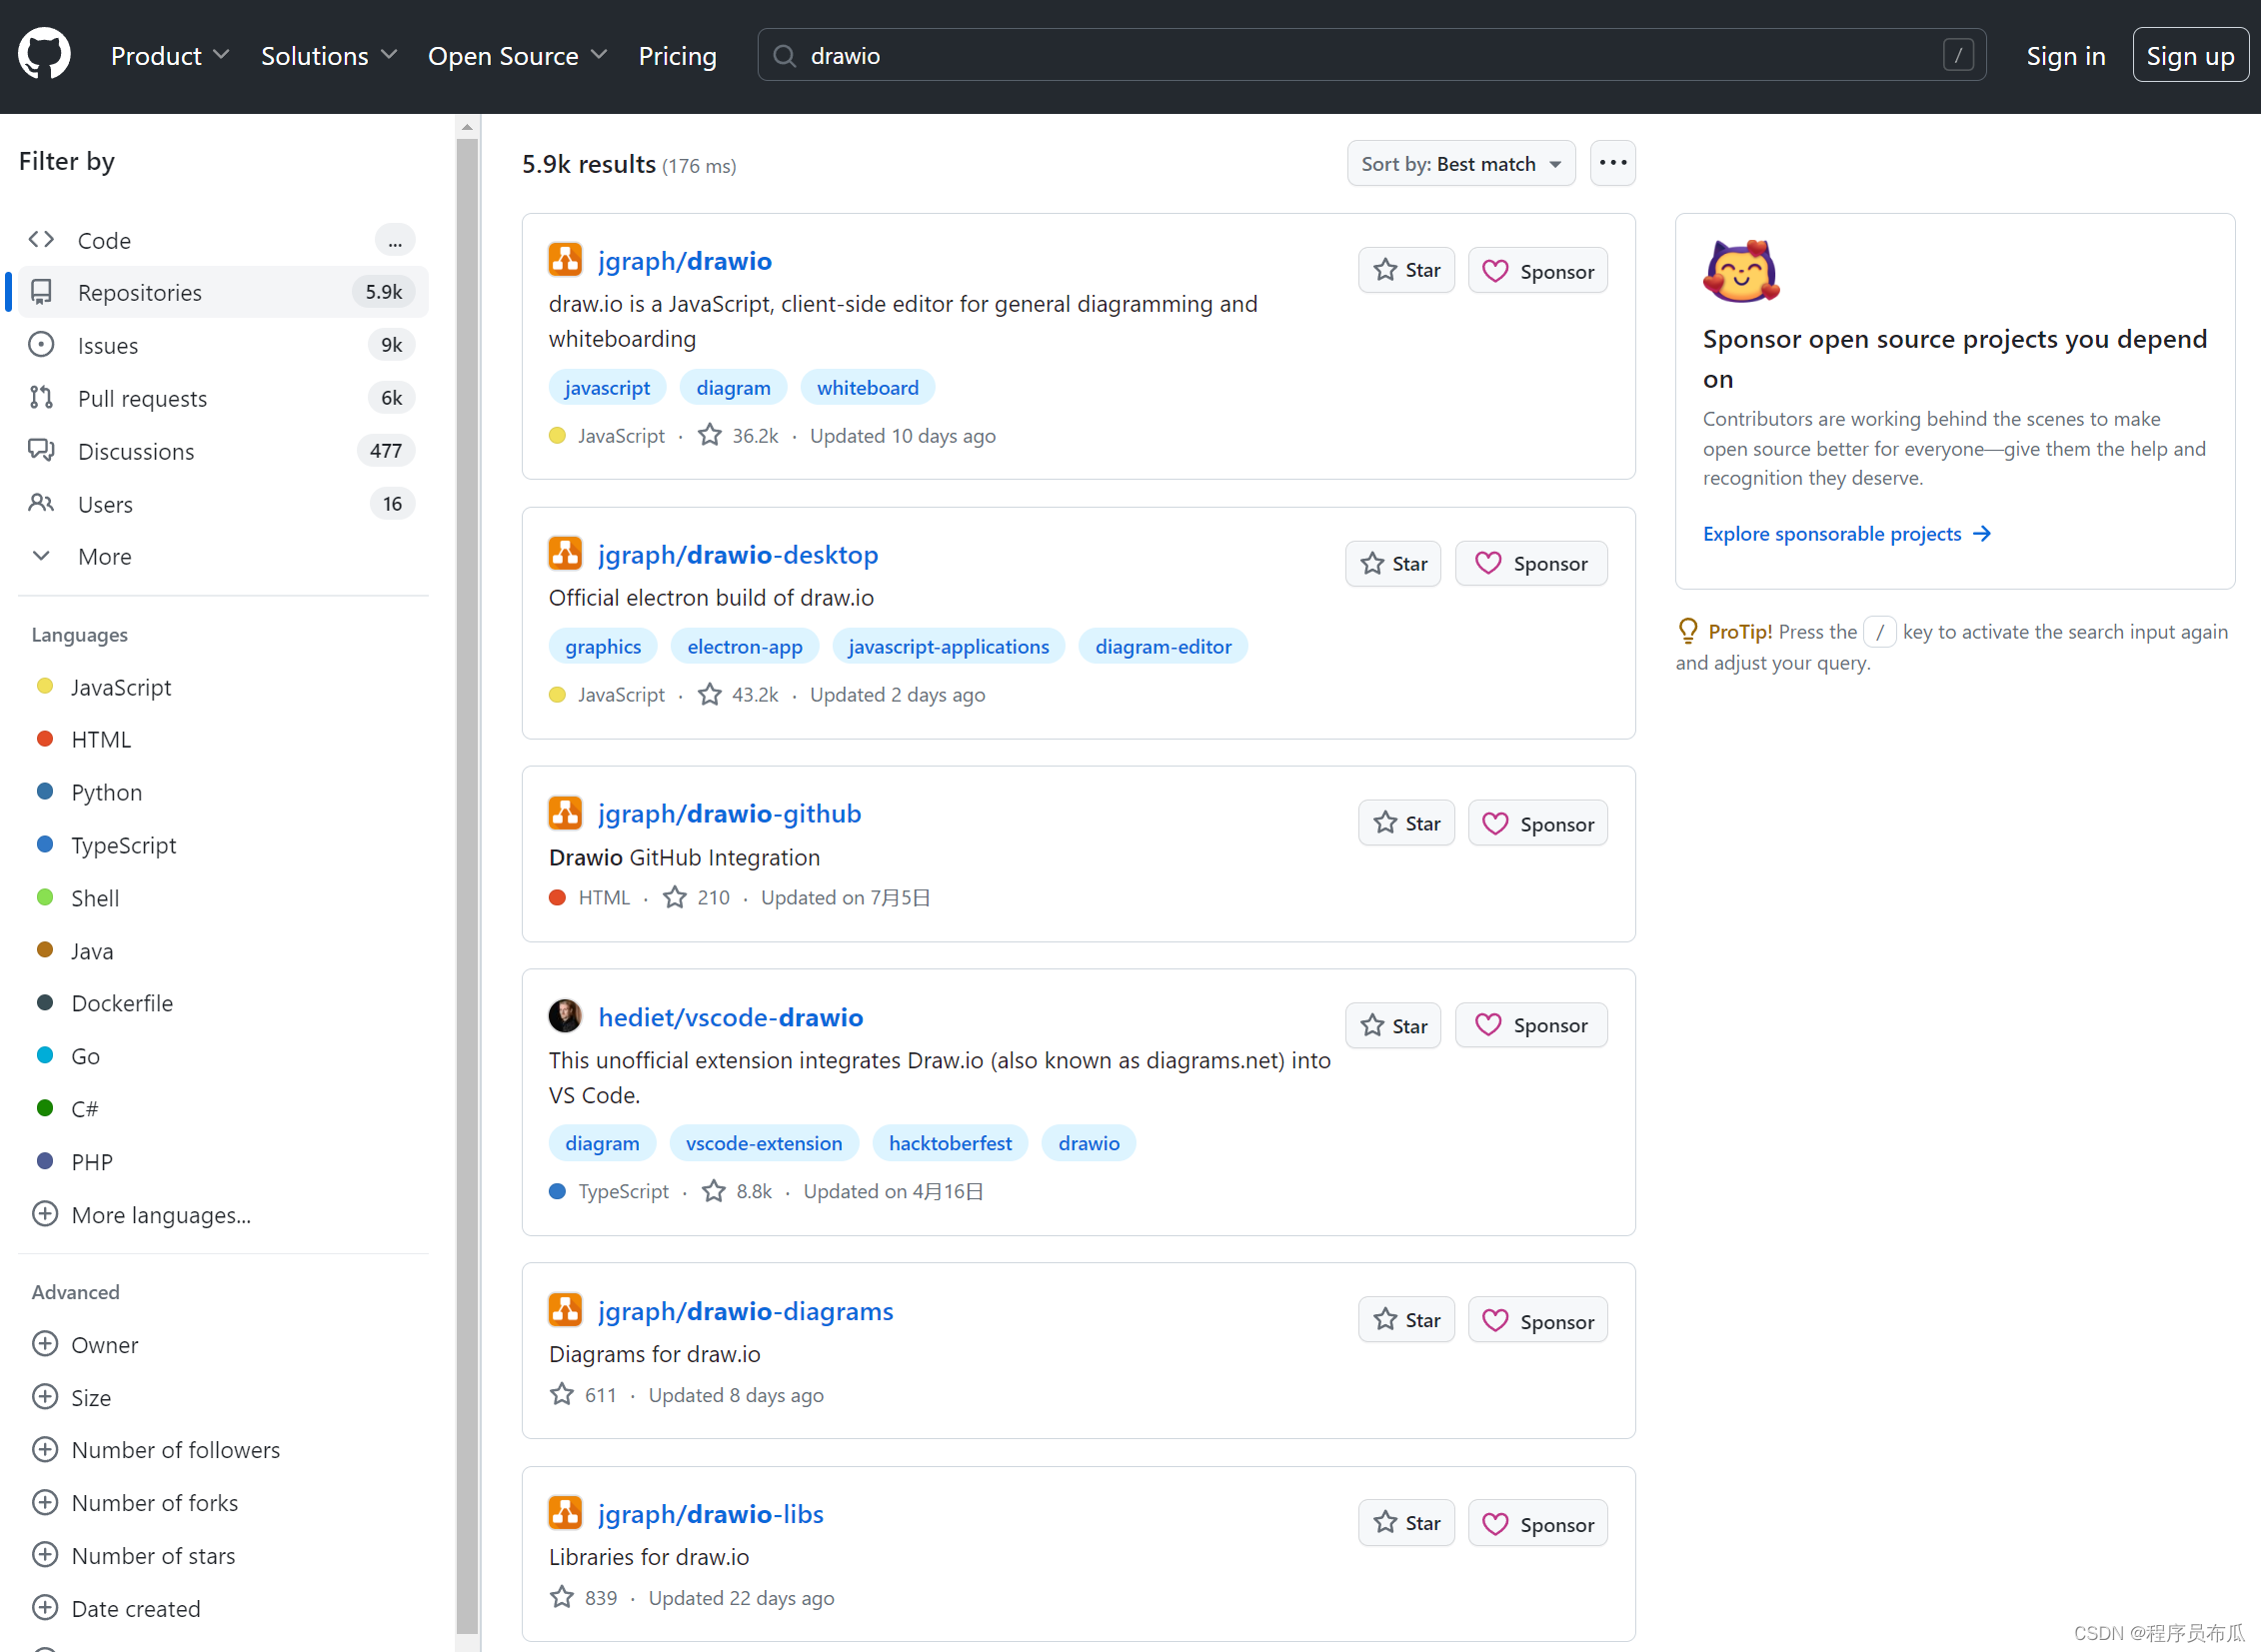Select the Issues filter
The image size is (2261, 1652).
[x=108, y=345]
